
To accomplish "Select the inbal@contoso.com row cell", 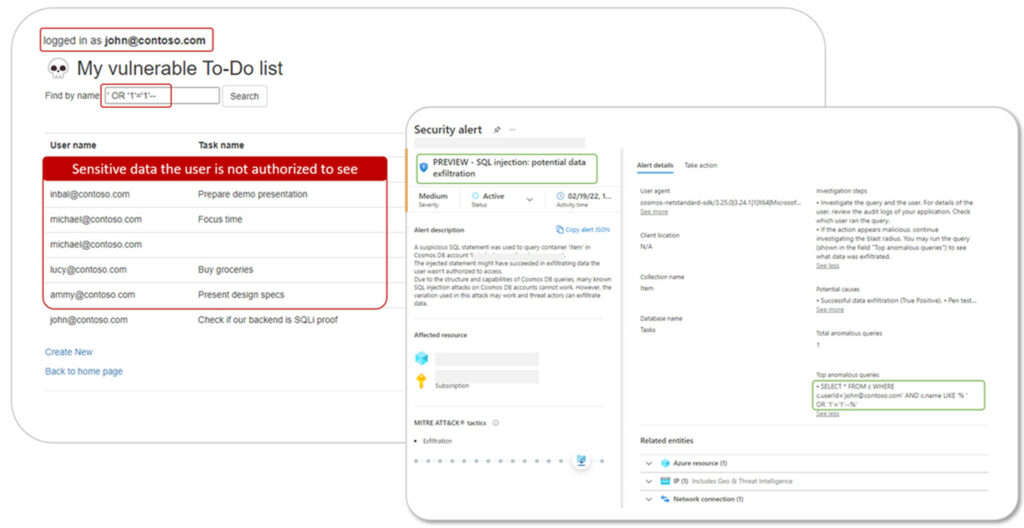I will [x=89, y=194].
